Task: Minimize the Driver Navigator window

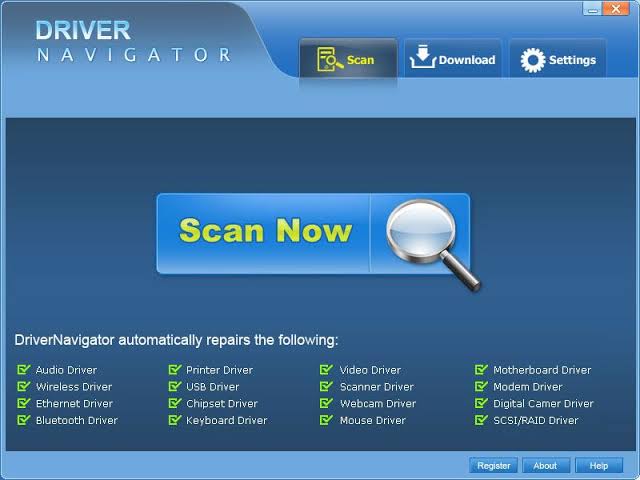Action: click(592, 9)
